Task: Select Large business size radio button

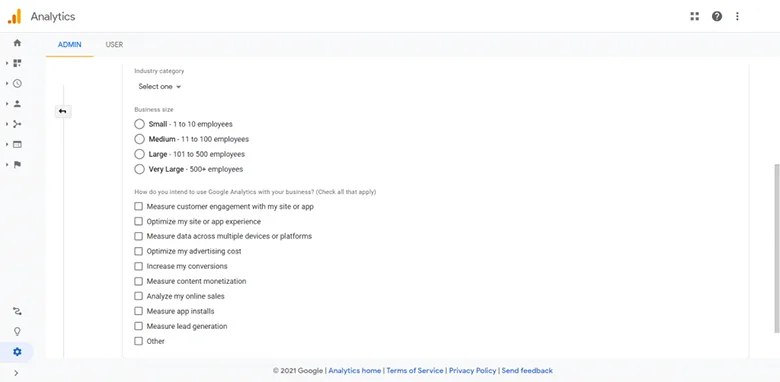Action: point(139,154)
